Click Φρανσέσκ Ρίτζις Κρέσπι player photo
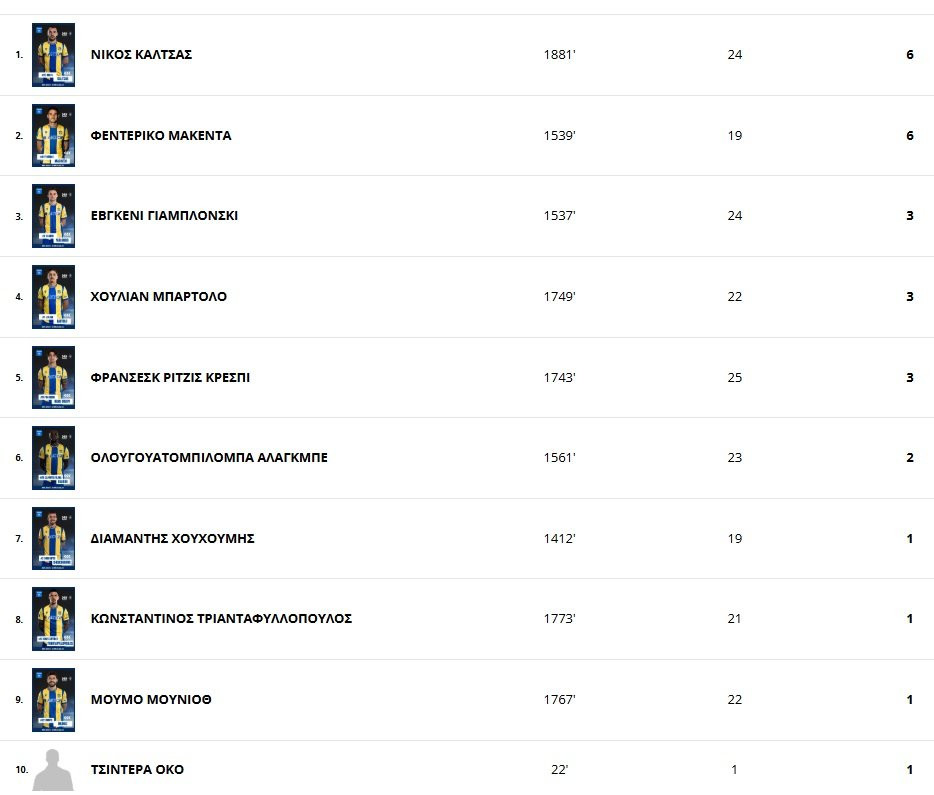Viewport: 934px width, 795px height. (53, 378)
